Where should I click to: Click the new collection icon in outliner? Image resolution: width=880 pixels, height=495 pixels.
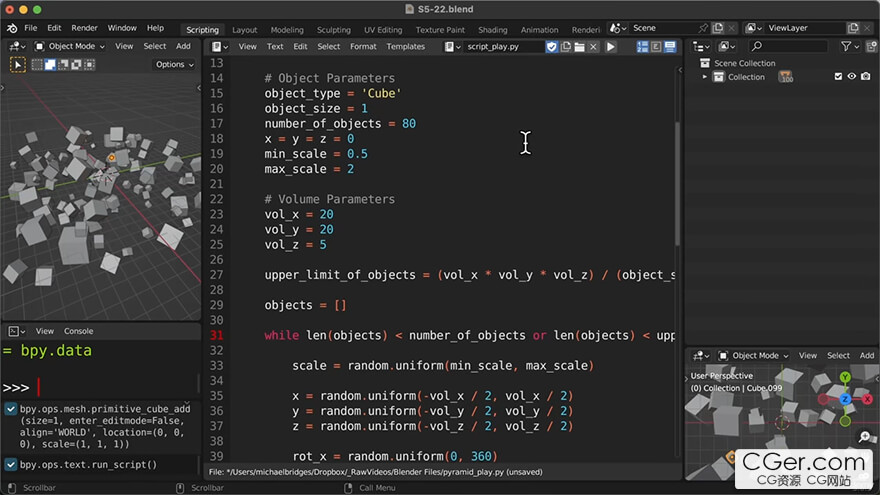coord(872,47)
